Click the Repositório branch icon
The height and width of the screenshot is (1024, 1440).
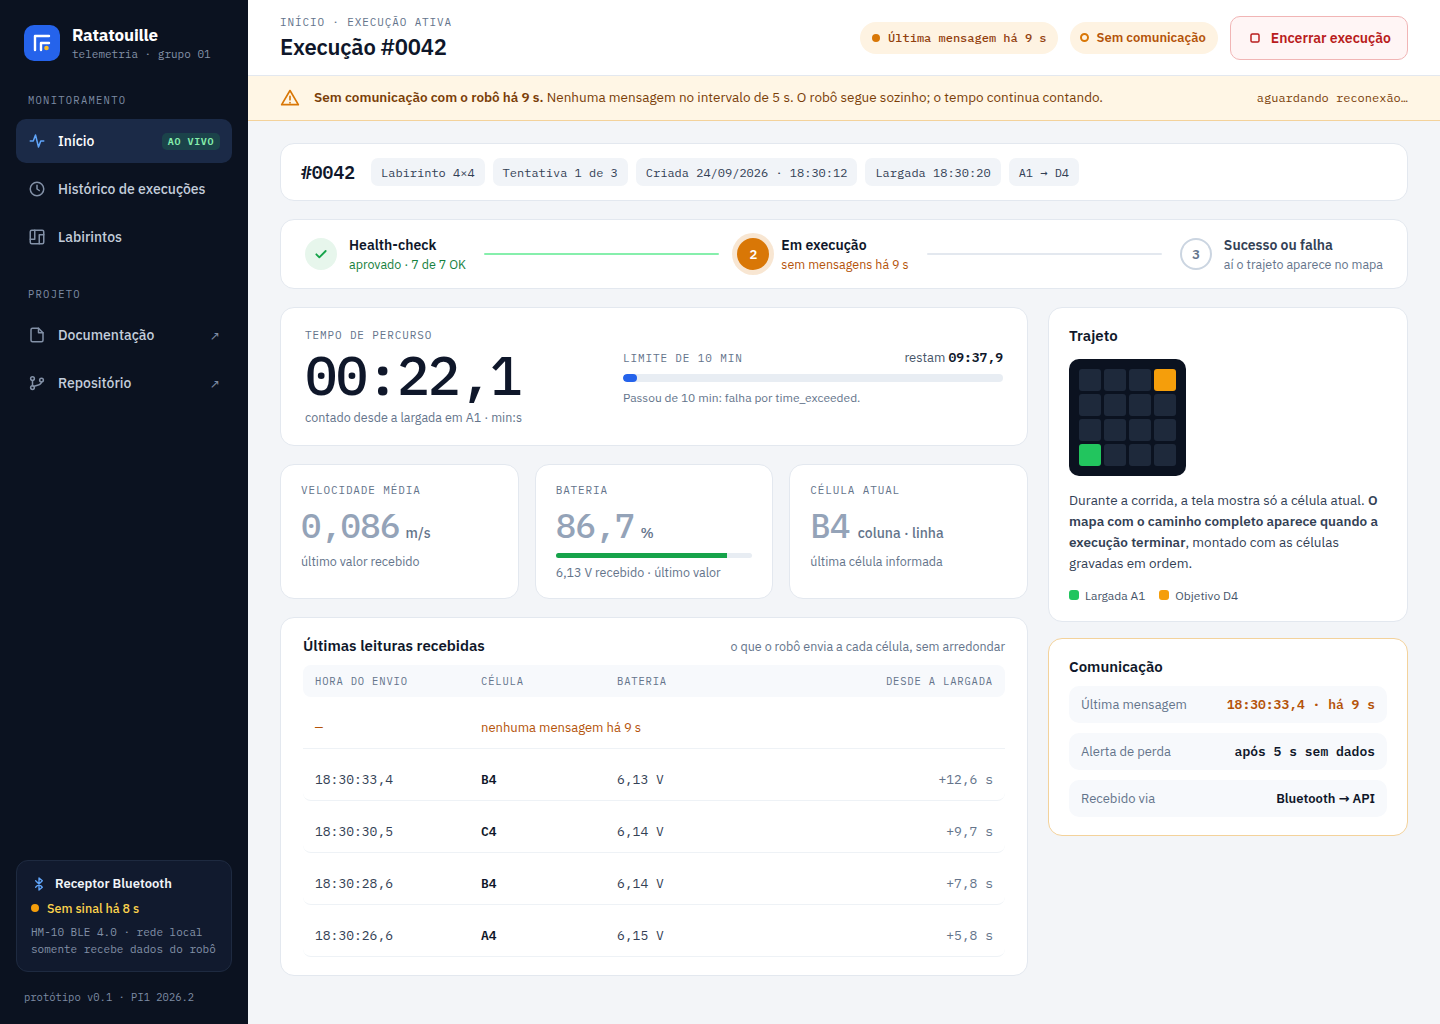(x=37, y=383)
